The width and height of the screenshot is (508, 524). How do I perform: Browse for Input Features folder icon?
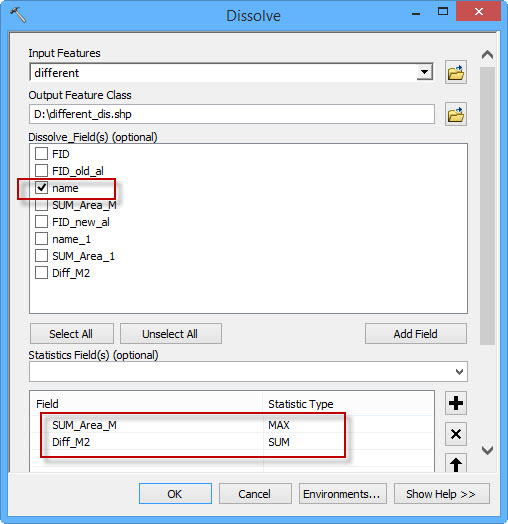point(456,73)
